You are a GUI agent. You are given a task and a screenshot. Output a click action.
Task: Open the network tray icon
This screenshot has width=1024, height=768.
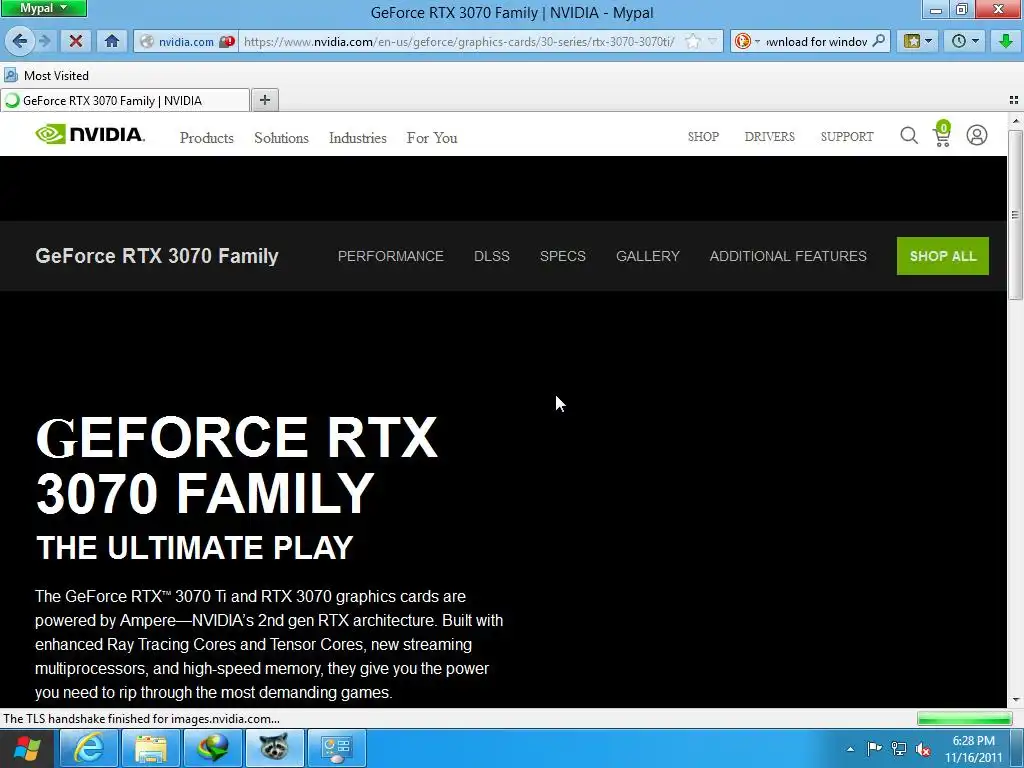tap(899, 748)
